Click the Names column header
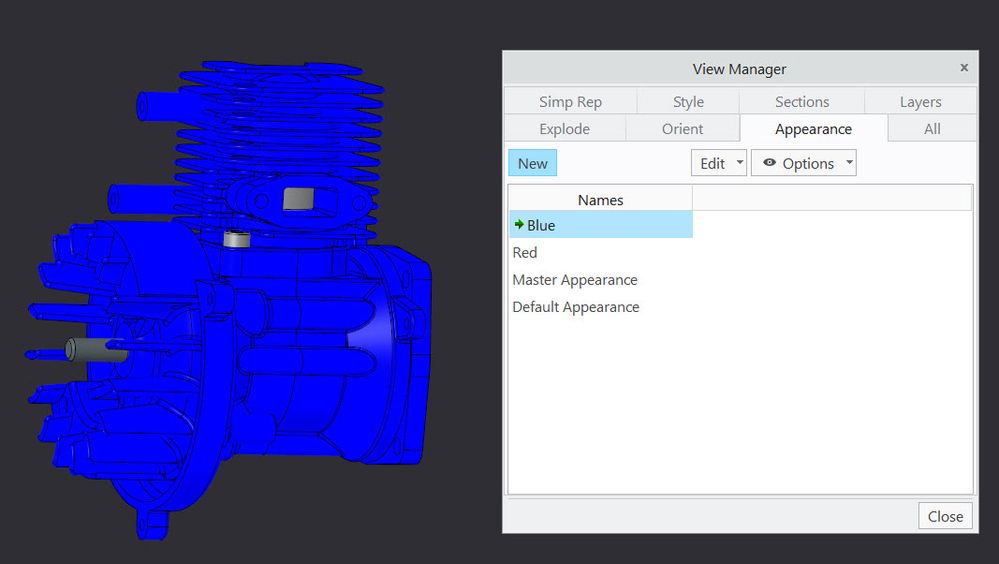The height and width of the screenshot is (564, 999). coord(600,200)
